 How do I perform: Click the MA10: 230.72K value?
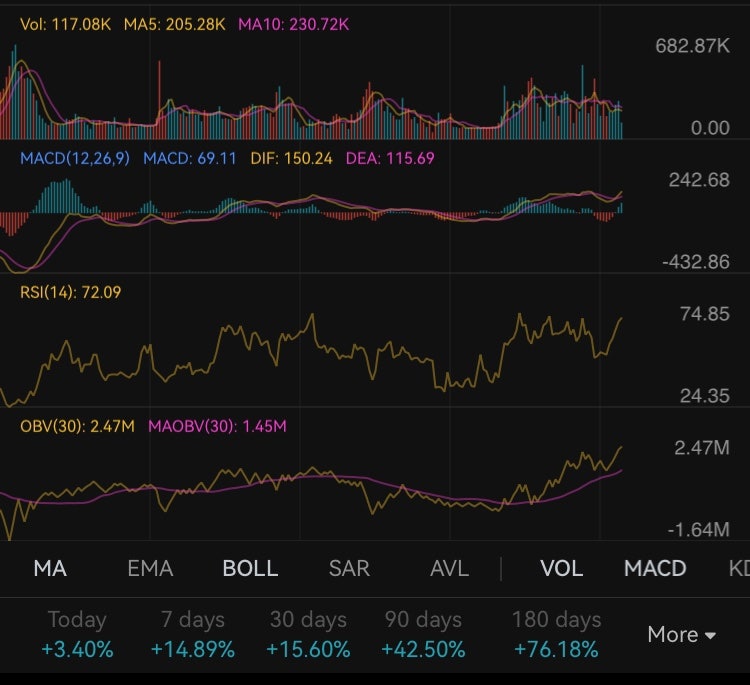pos(294,24)
